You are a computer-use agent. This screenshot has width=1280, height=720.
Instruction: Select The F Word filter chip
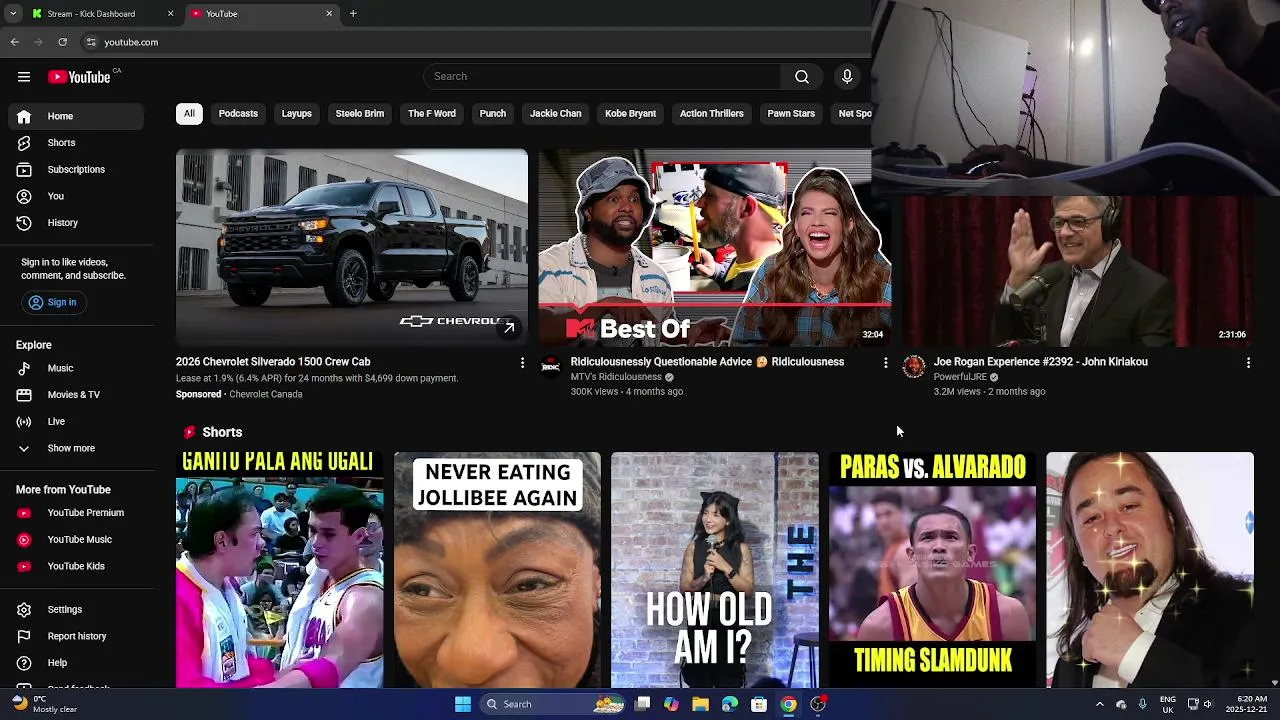[x=432, y=114]
